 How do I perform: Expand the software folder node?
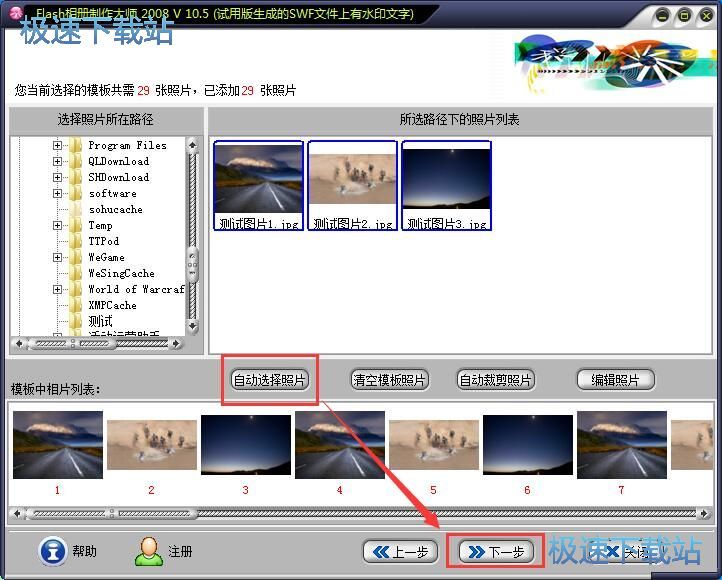[x=57, y=193]
